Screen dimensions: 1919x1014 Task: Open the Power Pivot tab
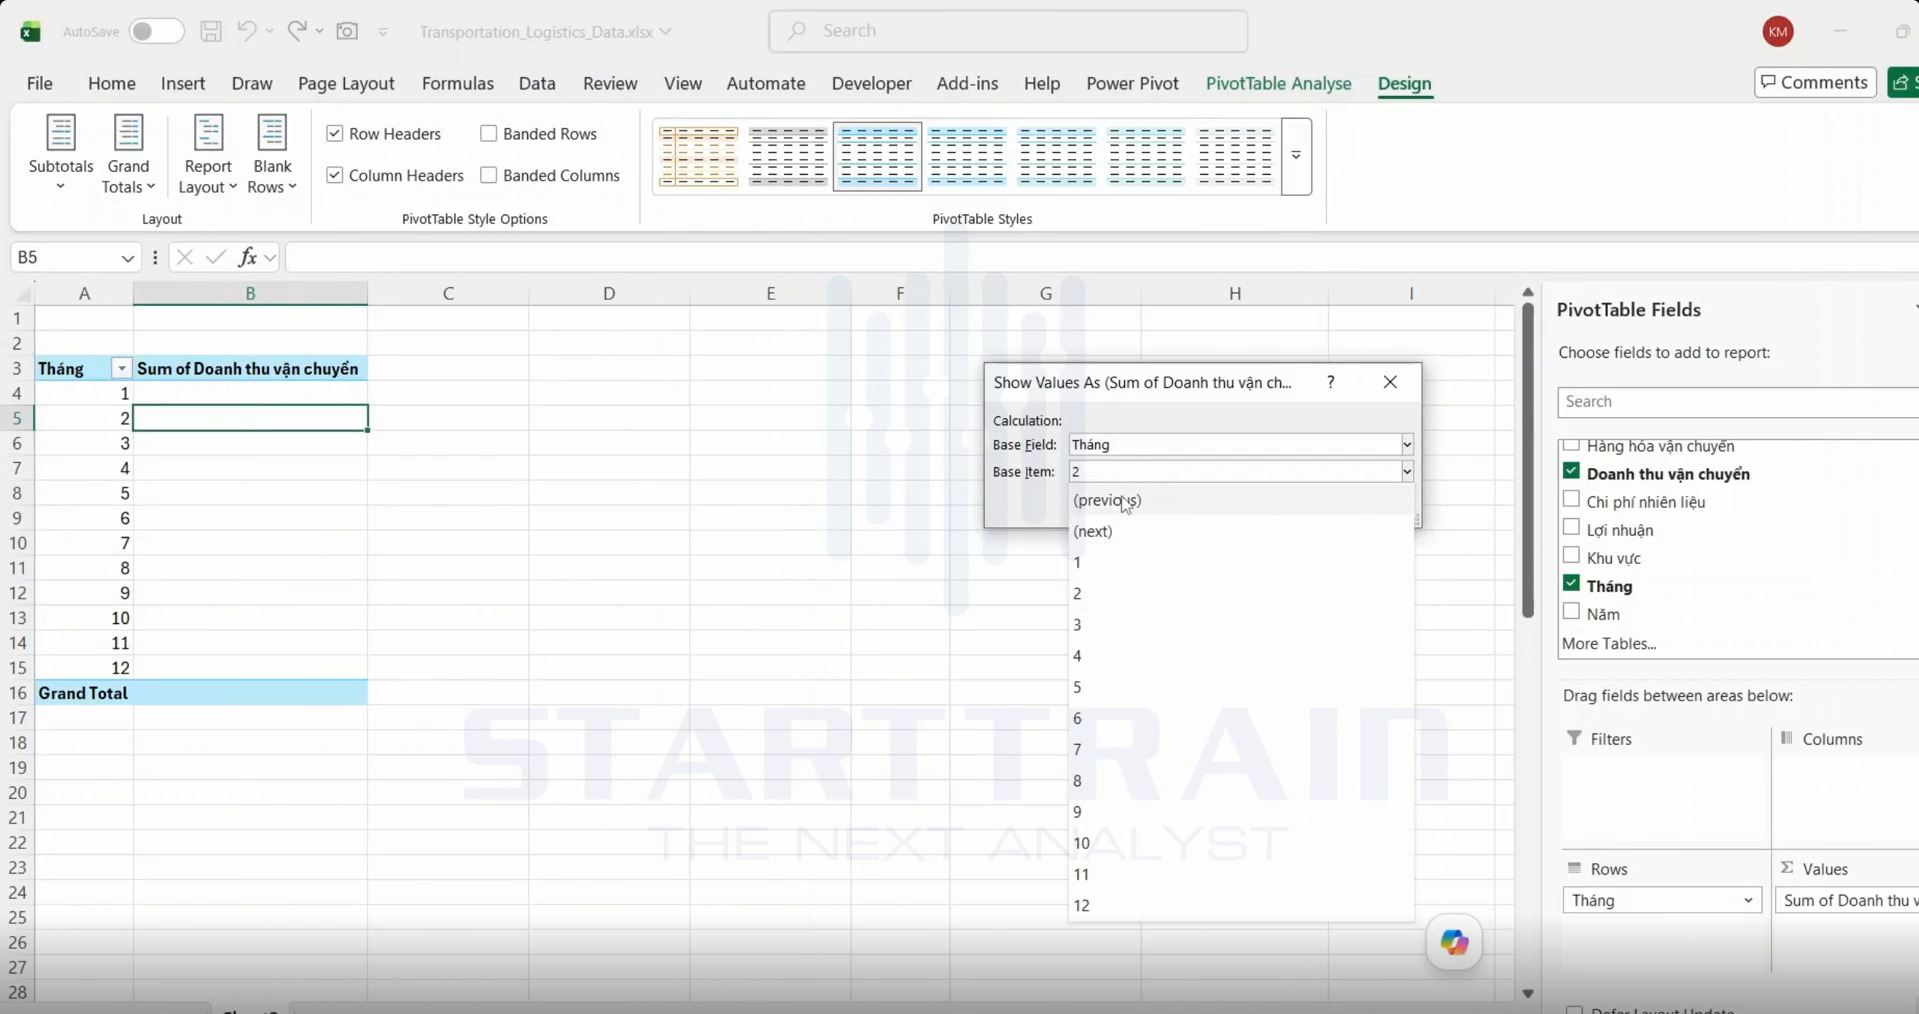pyautogui.click(x=1132, y=83)
